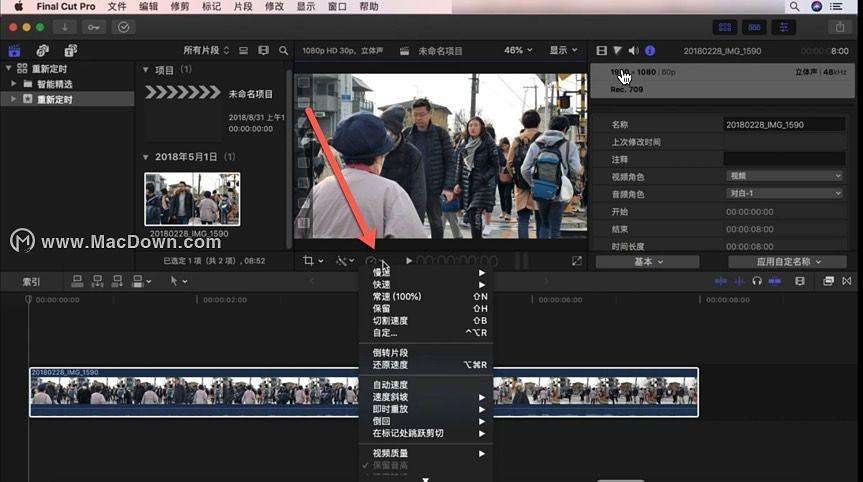Image resolution: width=863 pixels, height=482 pixels.
Task: Open the libraries sidebar icon
Action: coord(14,51)
